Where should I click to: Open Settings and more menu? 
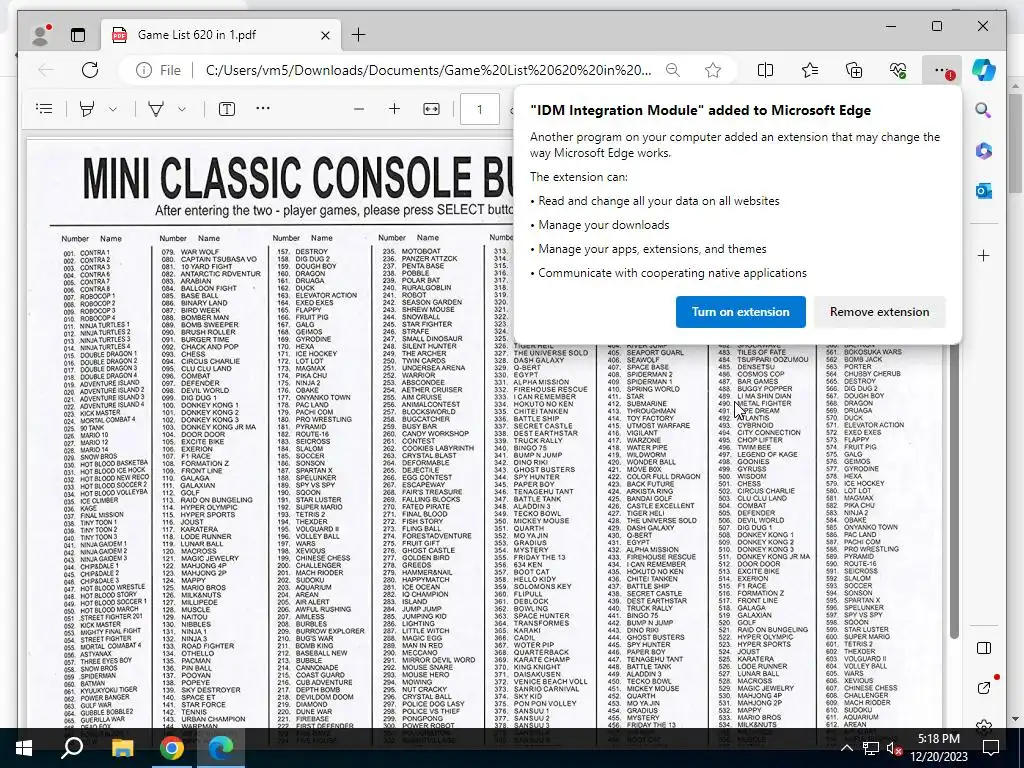(x=941, y=70)
